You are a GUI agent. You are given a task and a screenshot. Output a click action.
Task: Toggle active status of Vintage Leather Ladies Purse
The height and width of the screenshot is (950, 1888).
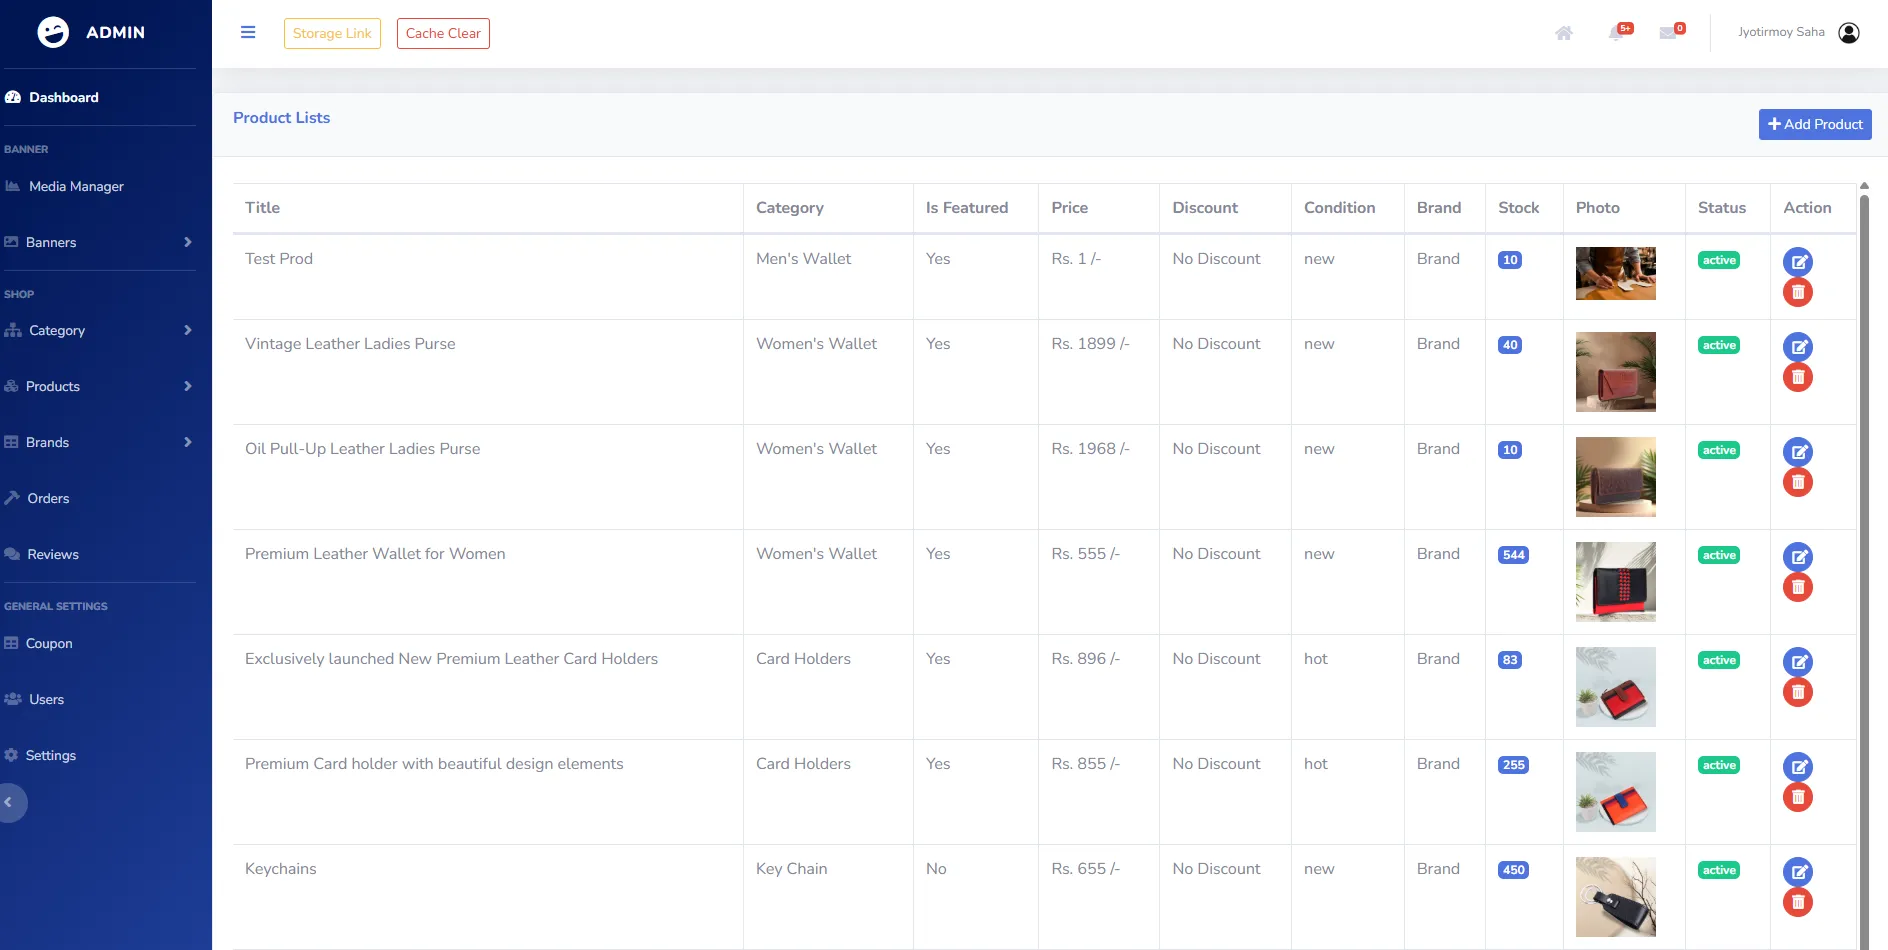tap(1718, 344)
